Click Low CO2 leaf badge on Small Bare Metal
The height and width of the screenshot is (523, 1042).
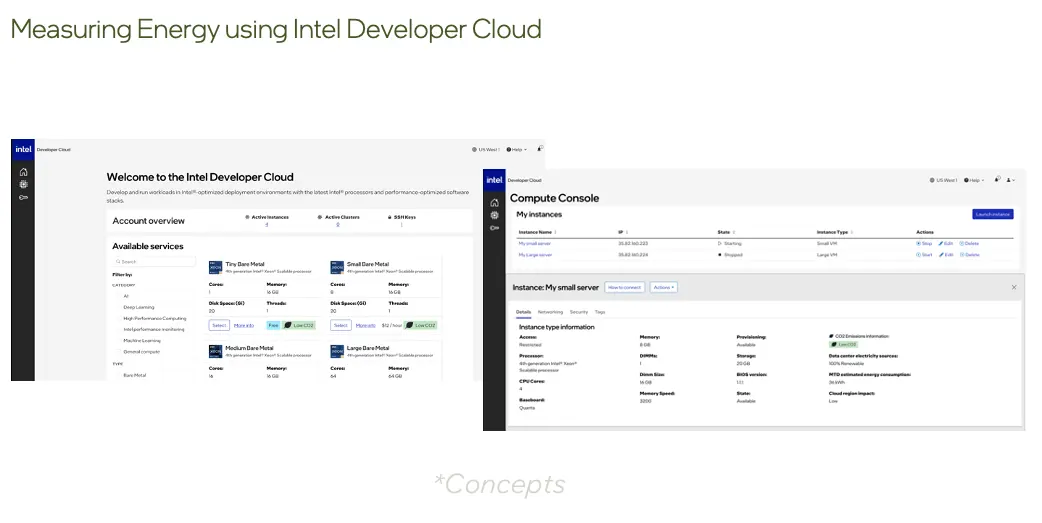pyautogui.click(x=421, y=325)
